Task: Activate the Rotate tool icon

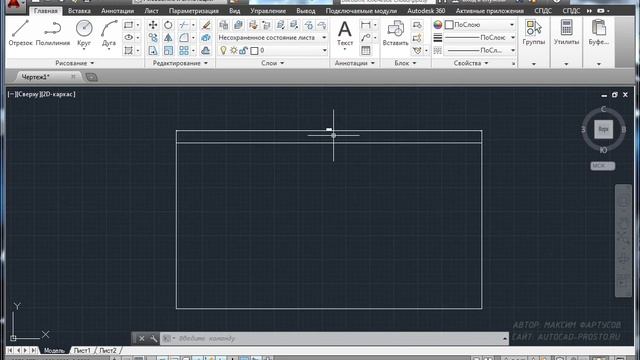Action: (x=168, y=25)
